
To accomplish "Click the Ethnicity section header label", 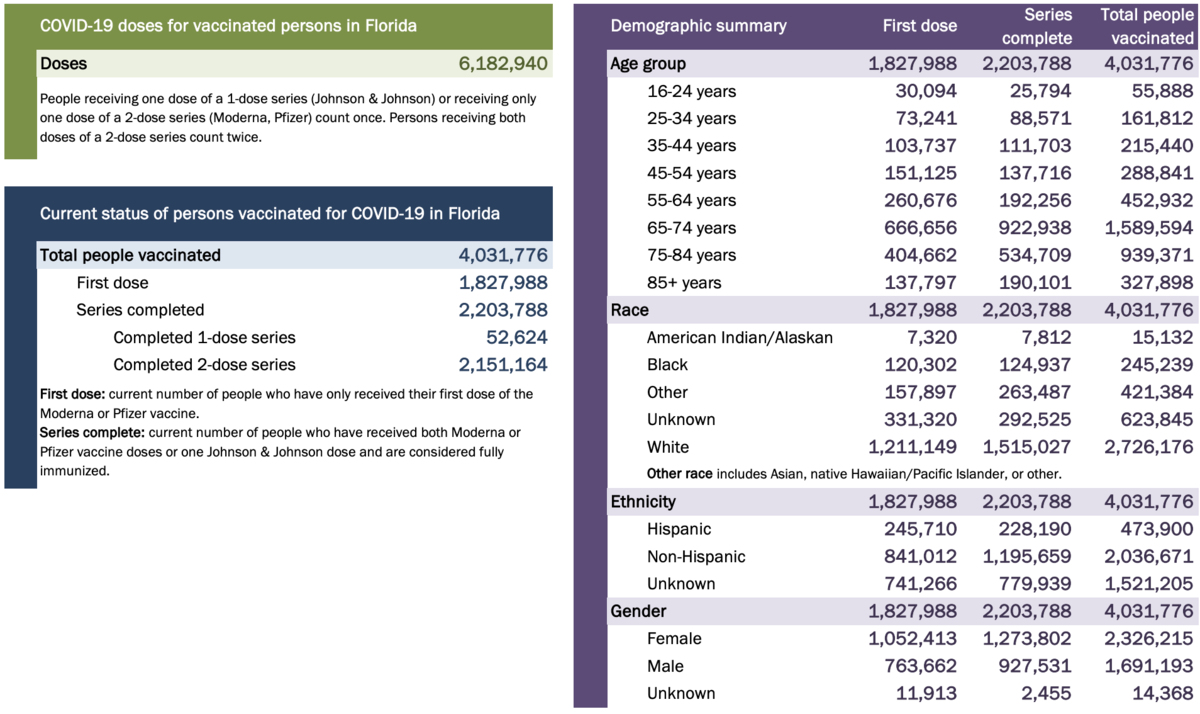I will coord(643,502).
